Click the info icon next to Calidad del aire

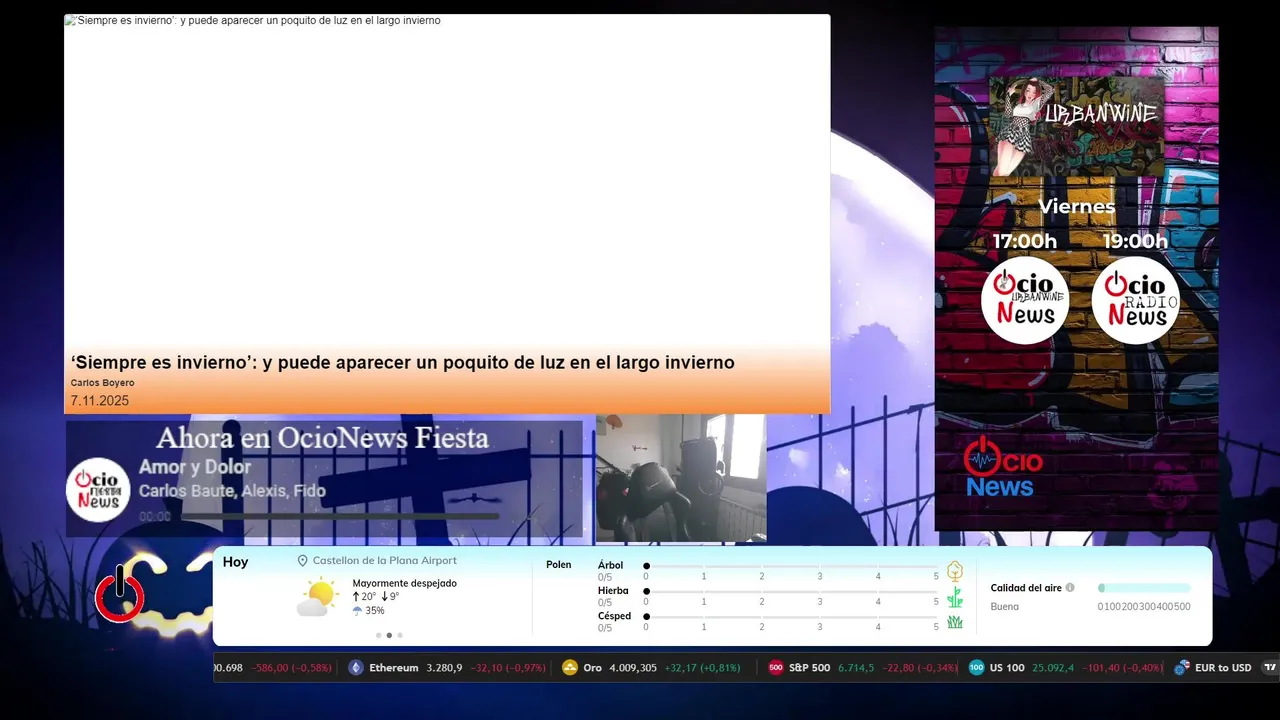click(1070, 588)
